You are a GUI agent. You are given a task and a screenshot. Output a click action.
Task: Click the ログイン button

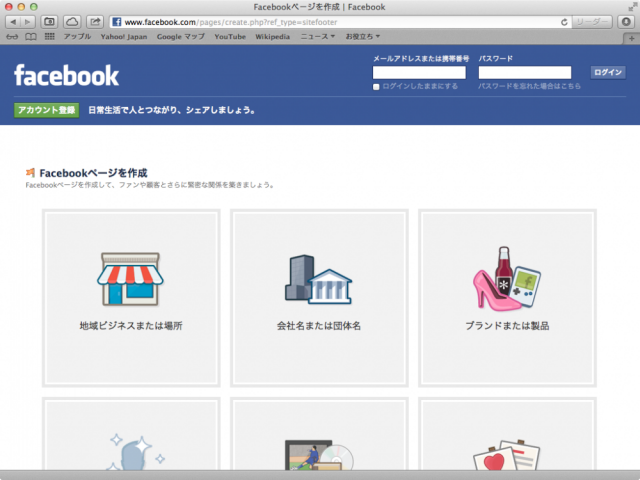coord(608,72)
